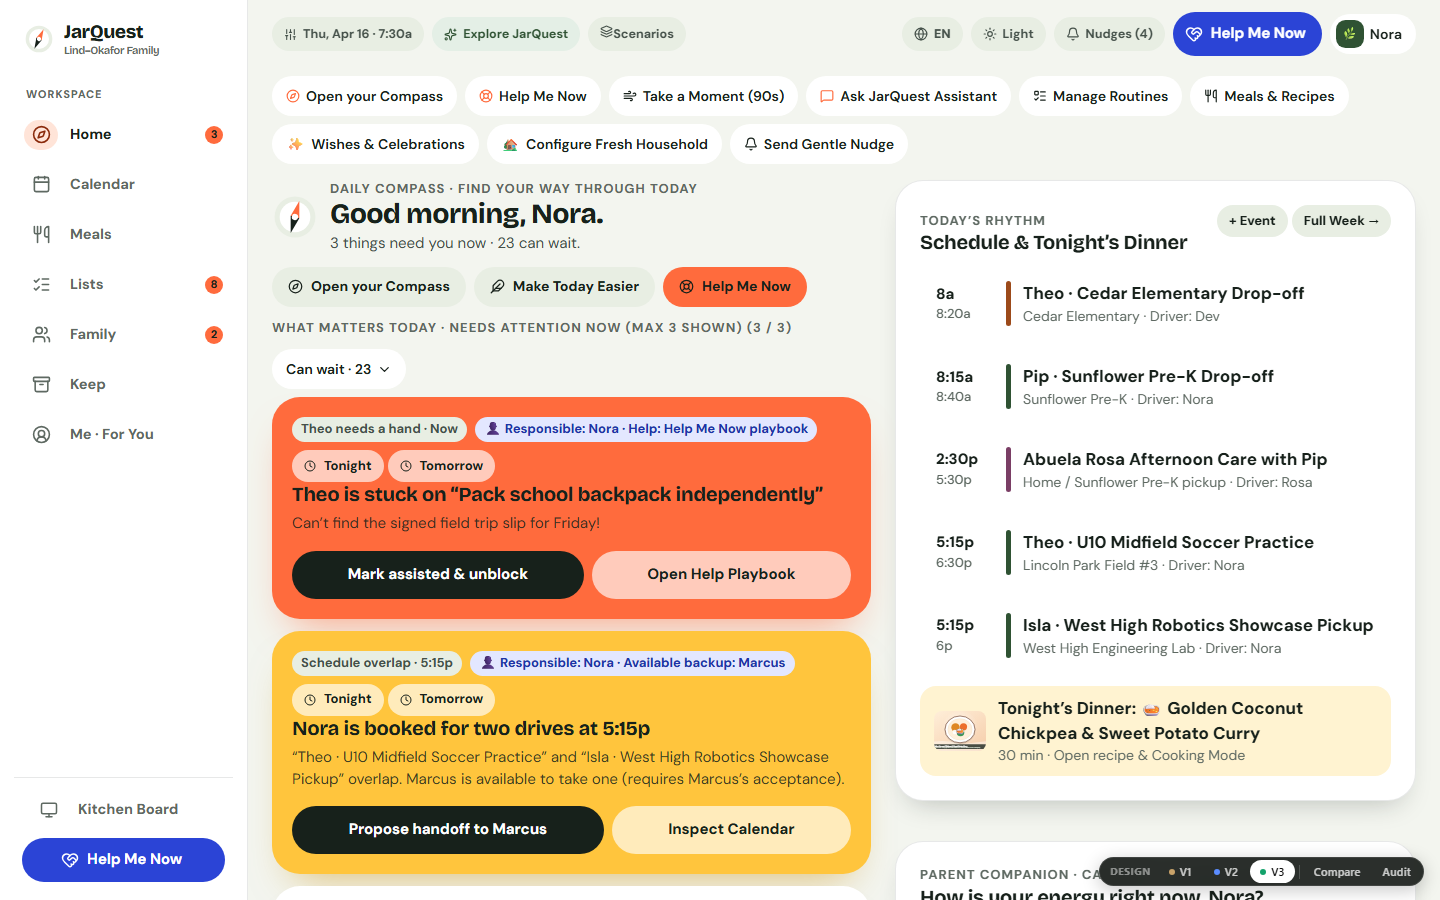Open the Meals sidebar section
Viewport: 1440px width, 900px height.
point(123,234)
